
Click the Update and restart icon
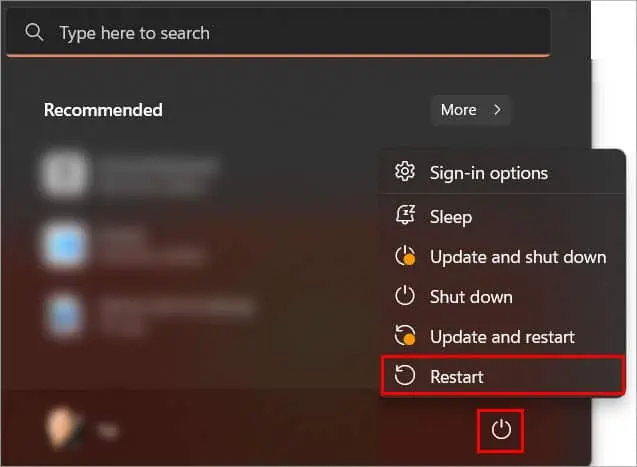(405, 337)
